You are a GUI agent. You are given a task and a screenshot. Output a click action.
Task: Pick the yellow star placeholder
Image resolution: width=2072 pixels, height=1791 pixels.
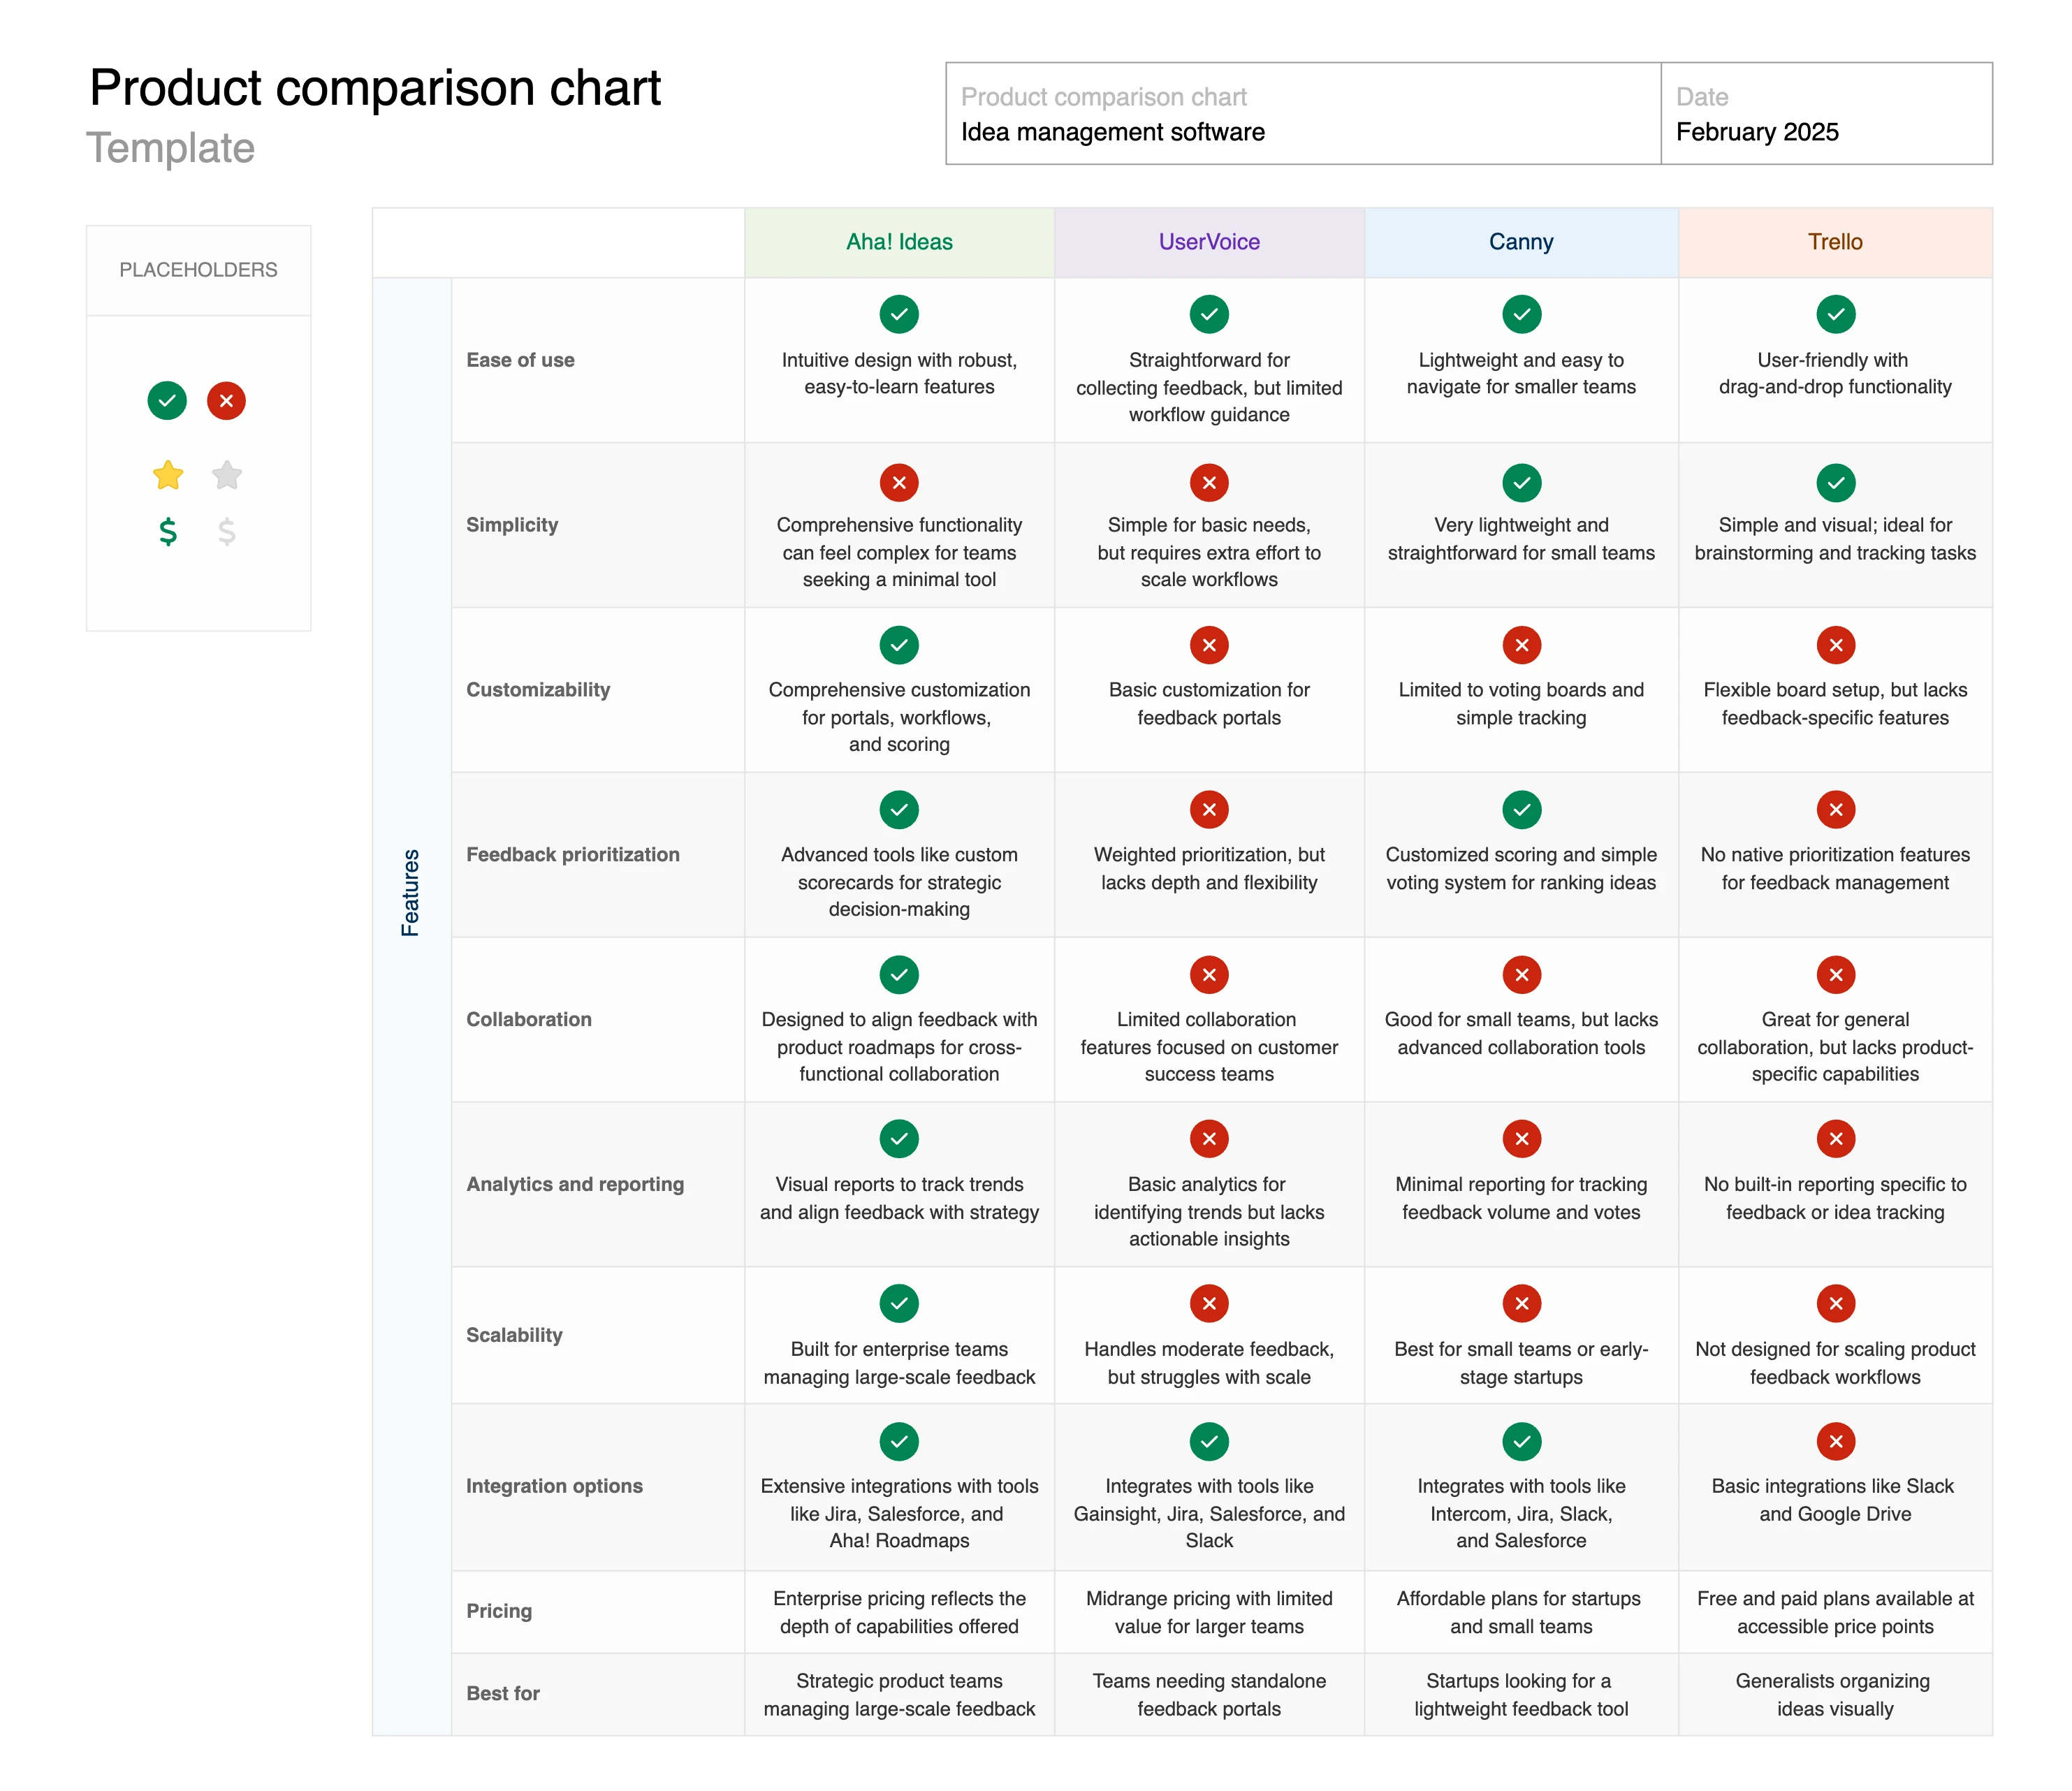(x=168, y=475)
